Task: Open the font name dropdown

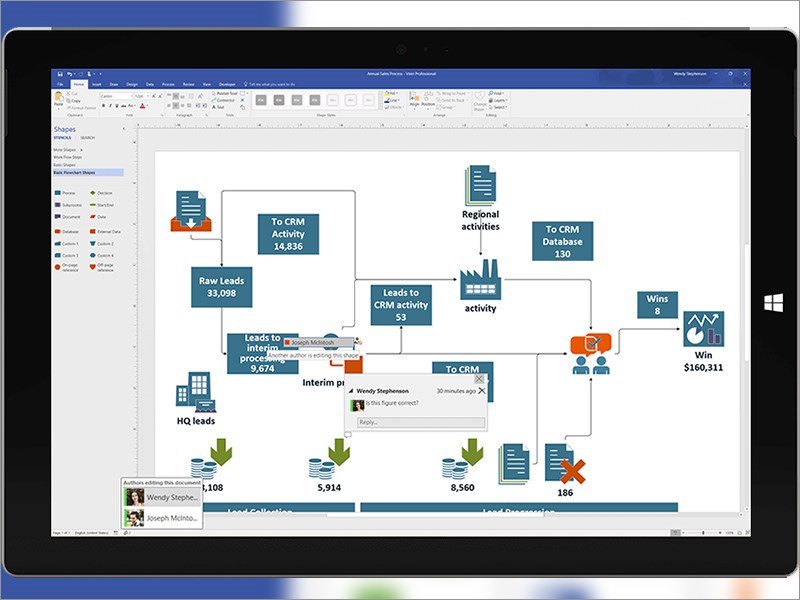Action: (117, 96)
